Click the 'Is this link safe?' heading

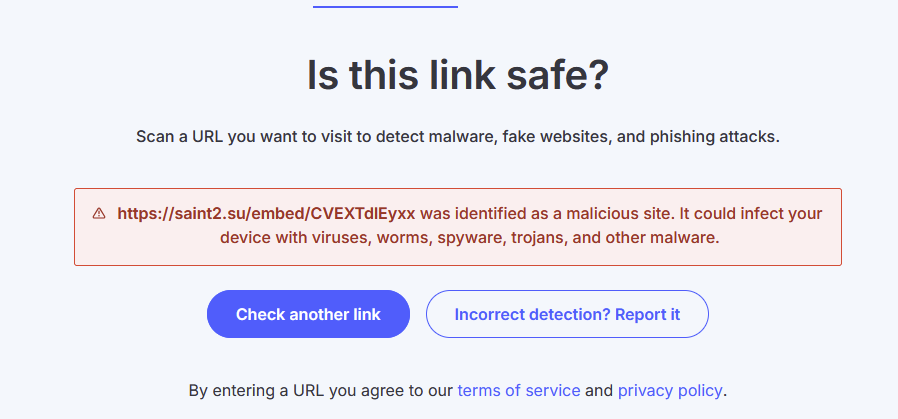(458, 76)
